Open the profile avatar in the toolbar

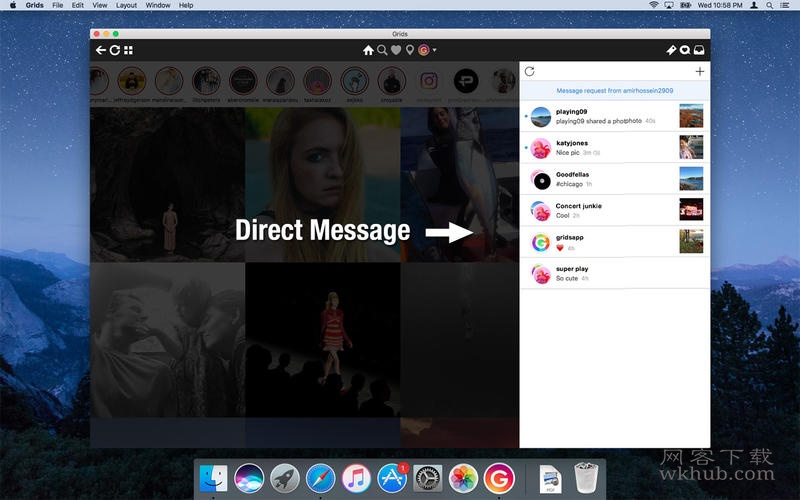423,50
